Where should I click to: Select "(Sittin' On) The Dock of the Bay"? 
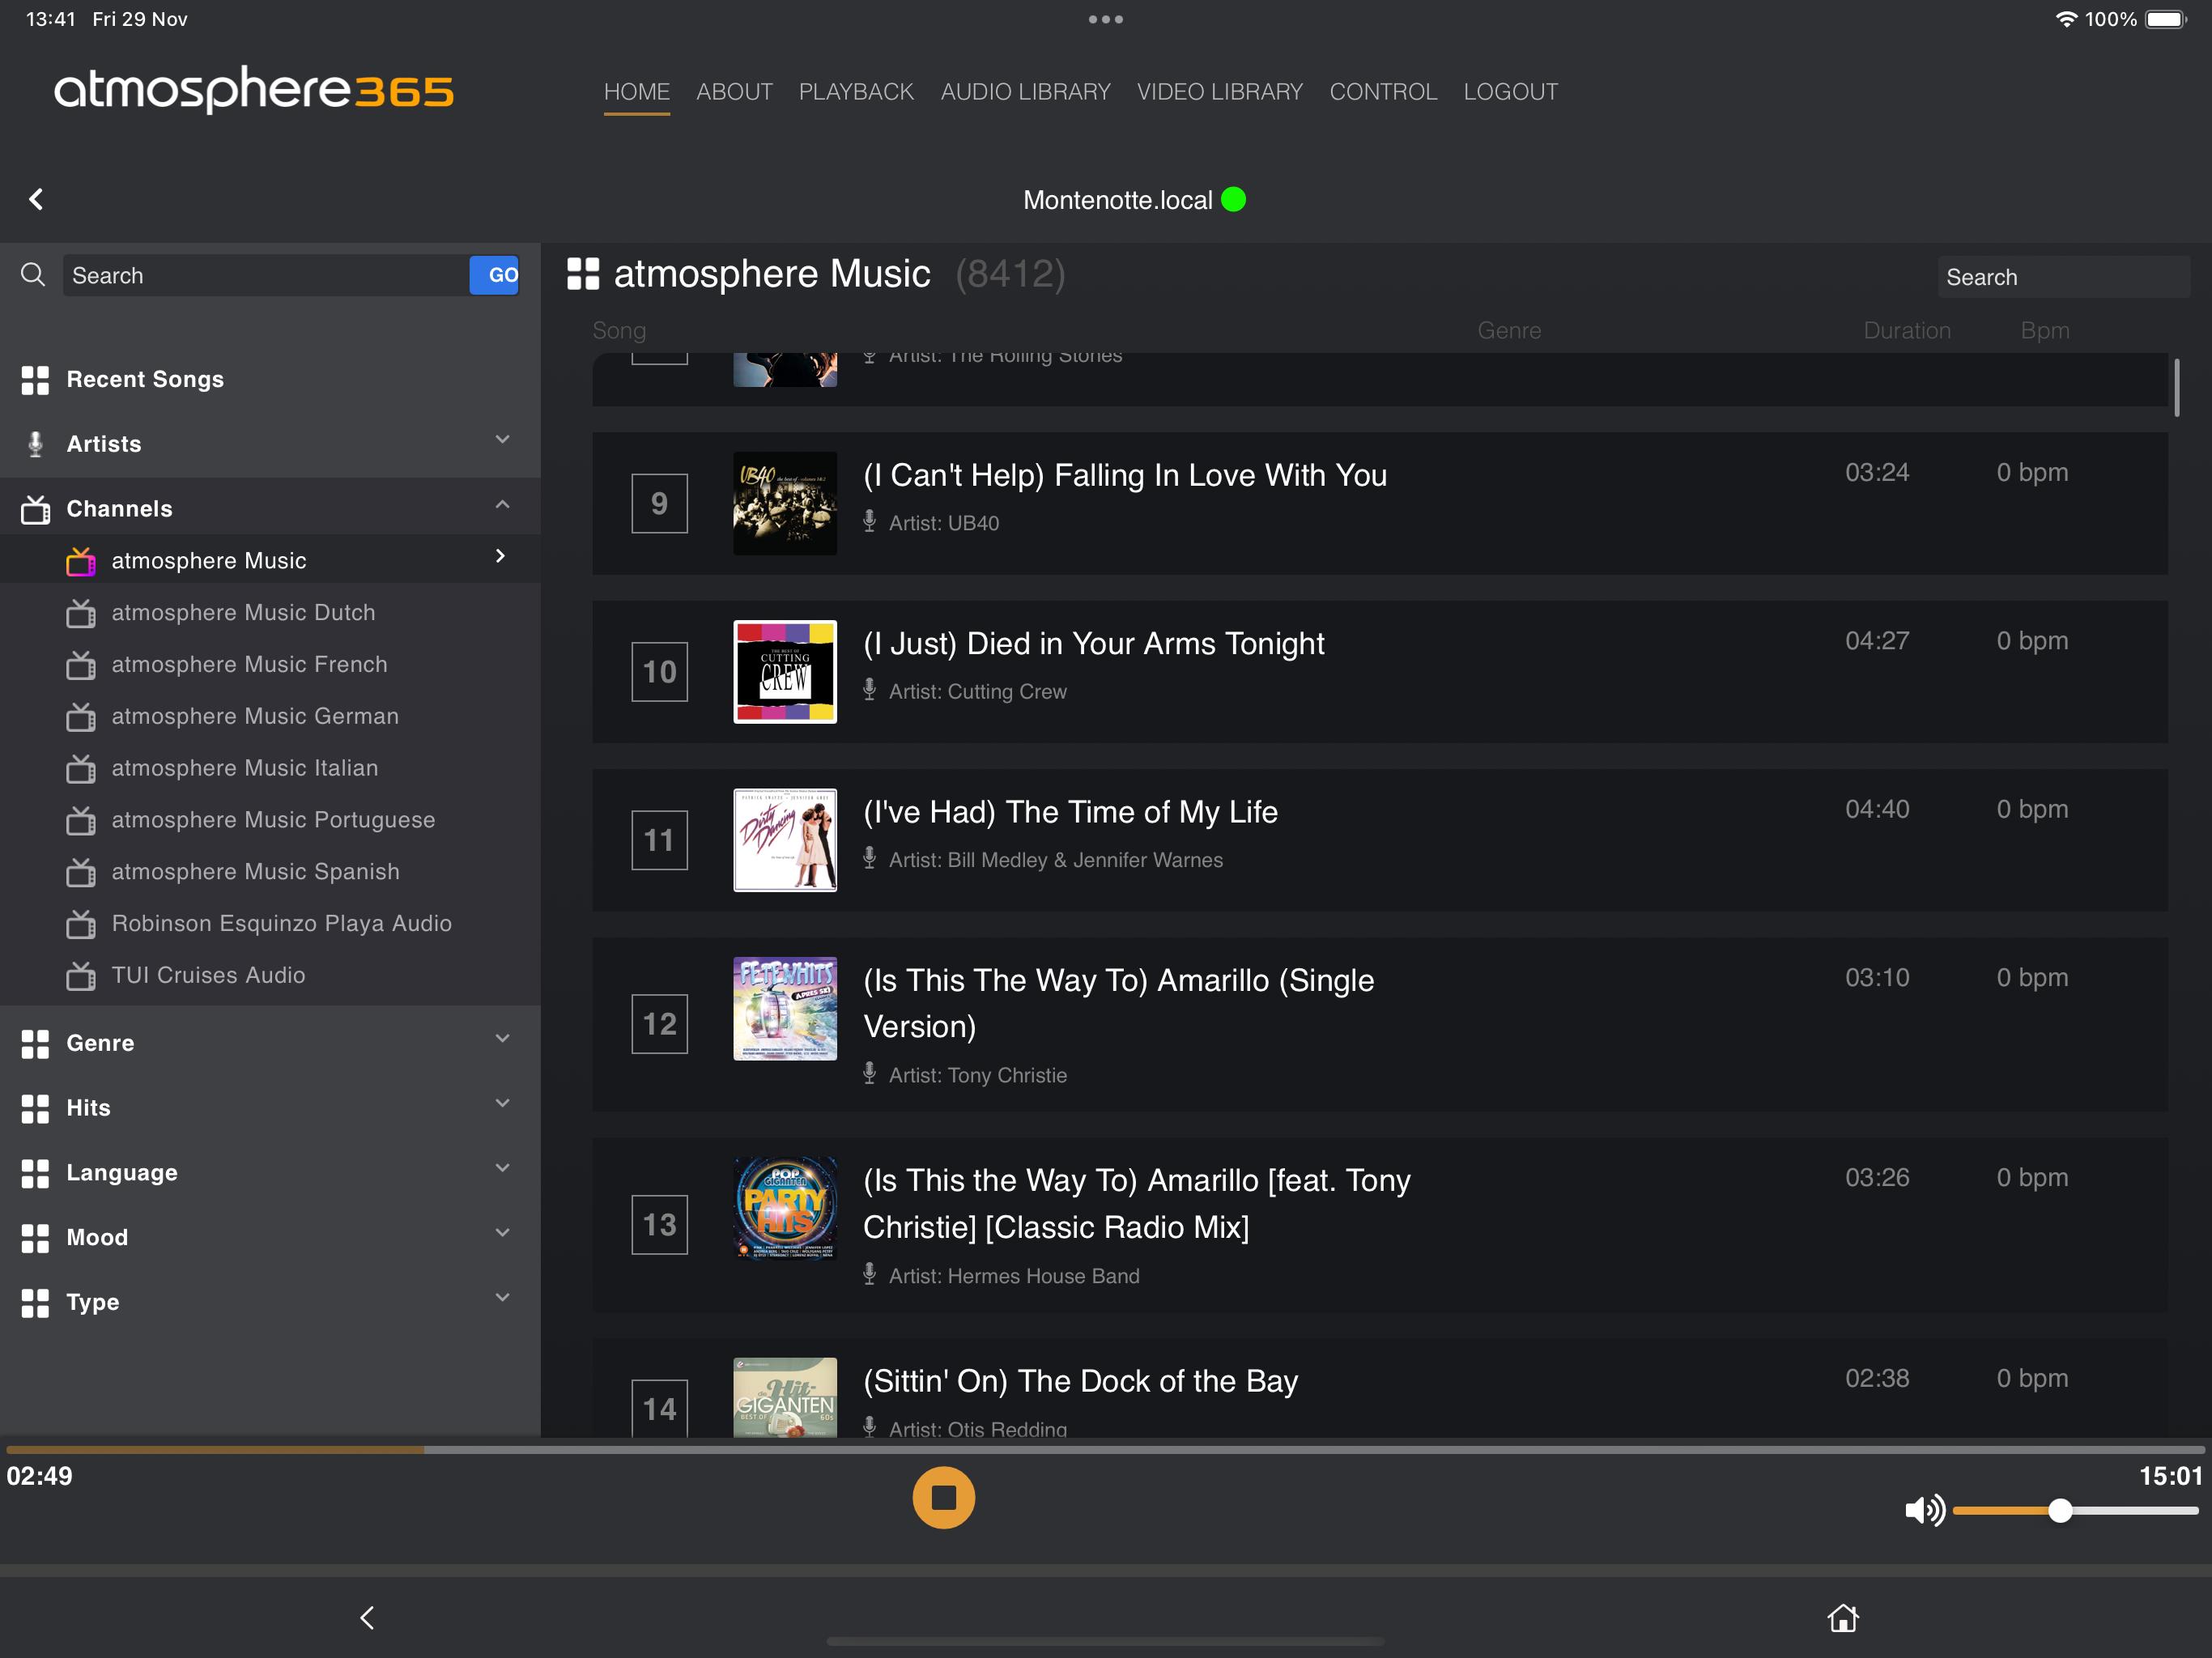click(x=1080, y=1381)
